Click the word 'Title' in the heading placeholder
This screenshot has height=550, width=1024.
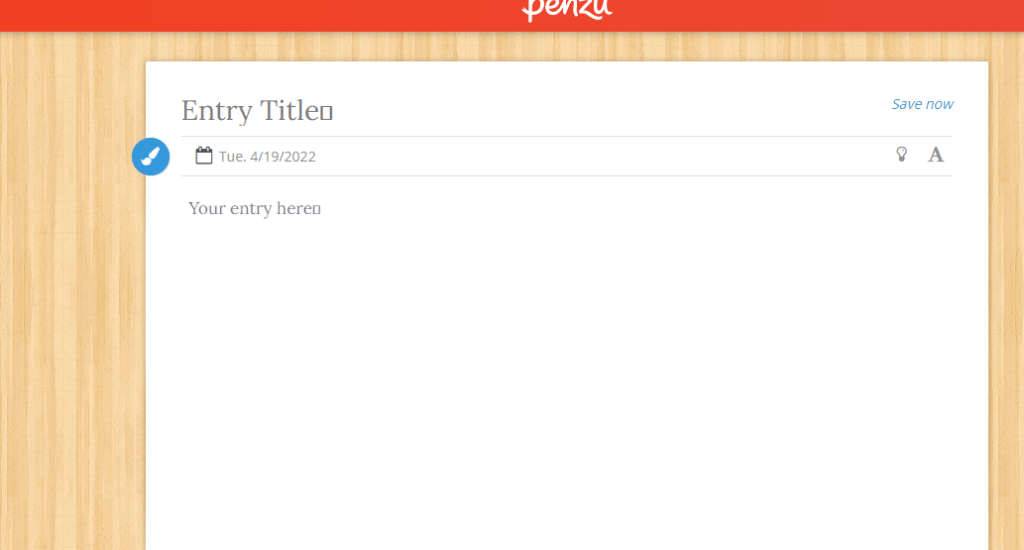[x=289, y=110]
